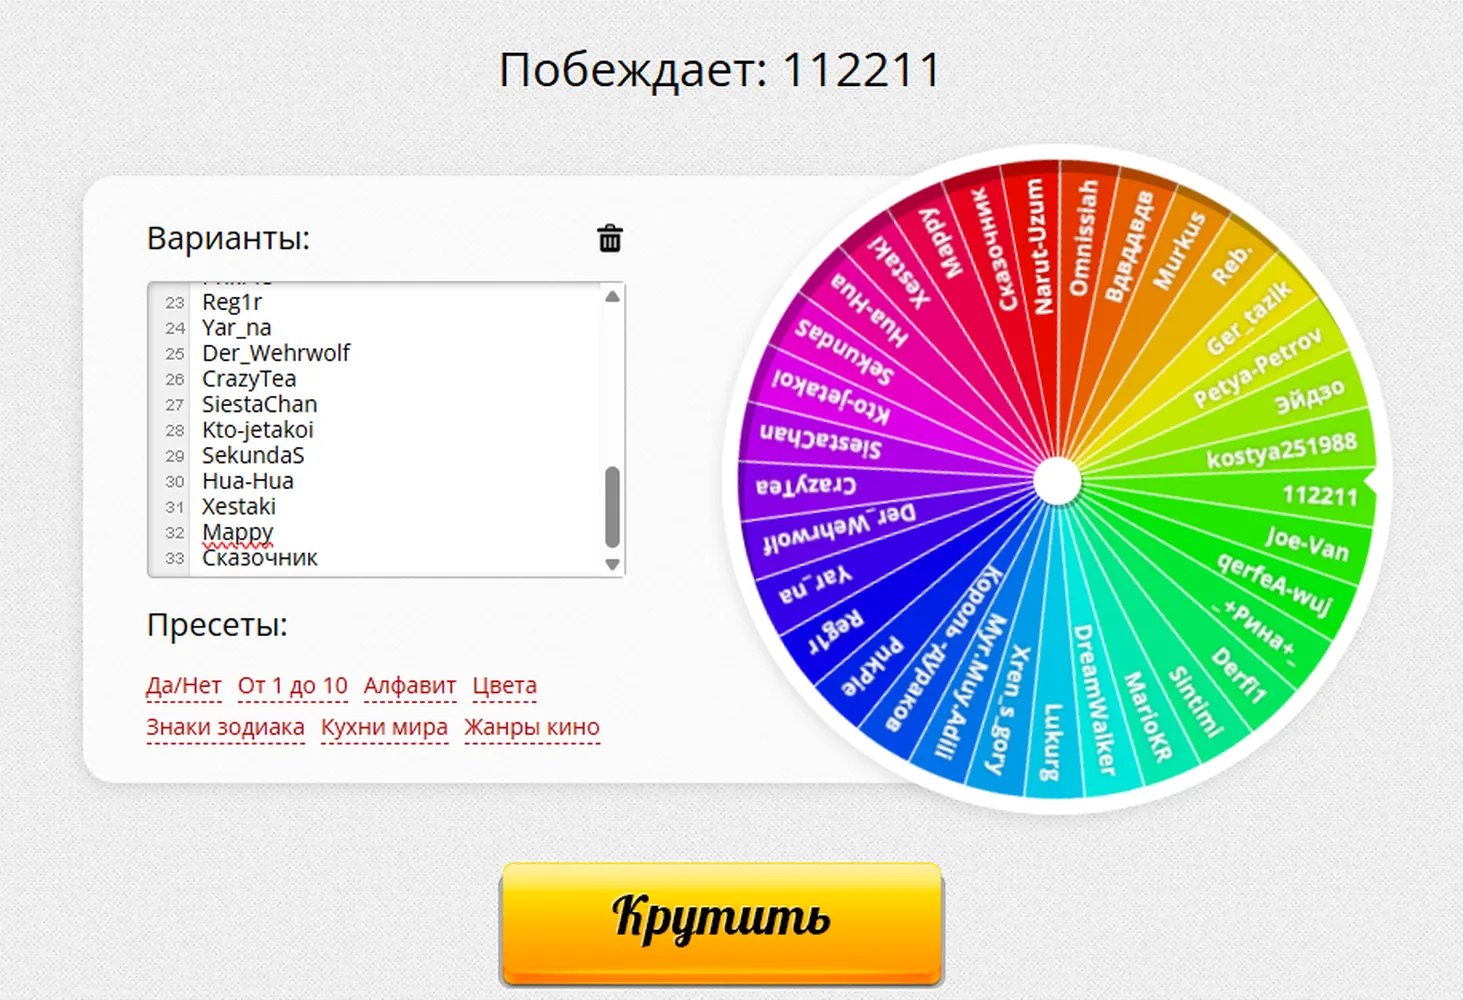
Task: Click the Lukurg segment on the wheel
Action: coord(1050,742)
